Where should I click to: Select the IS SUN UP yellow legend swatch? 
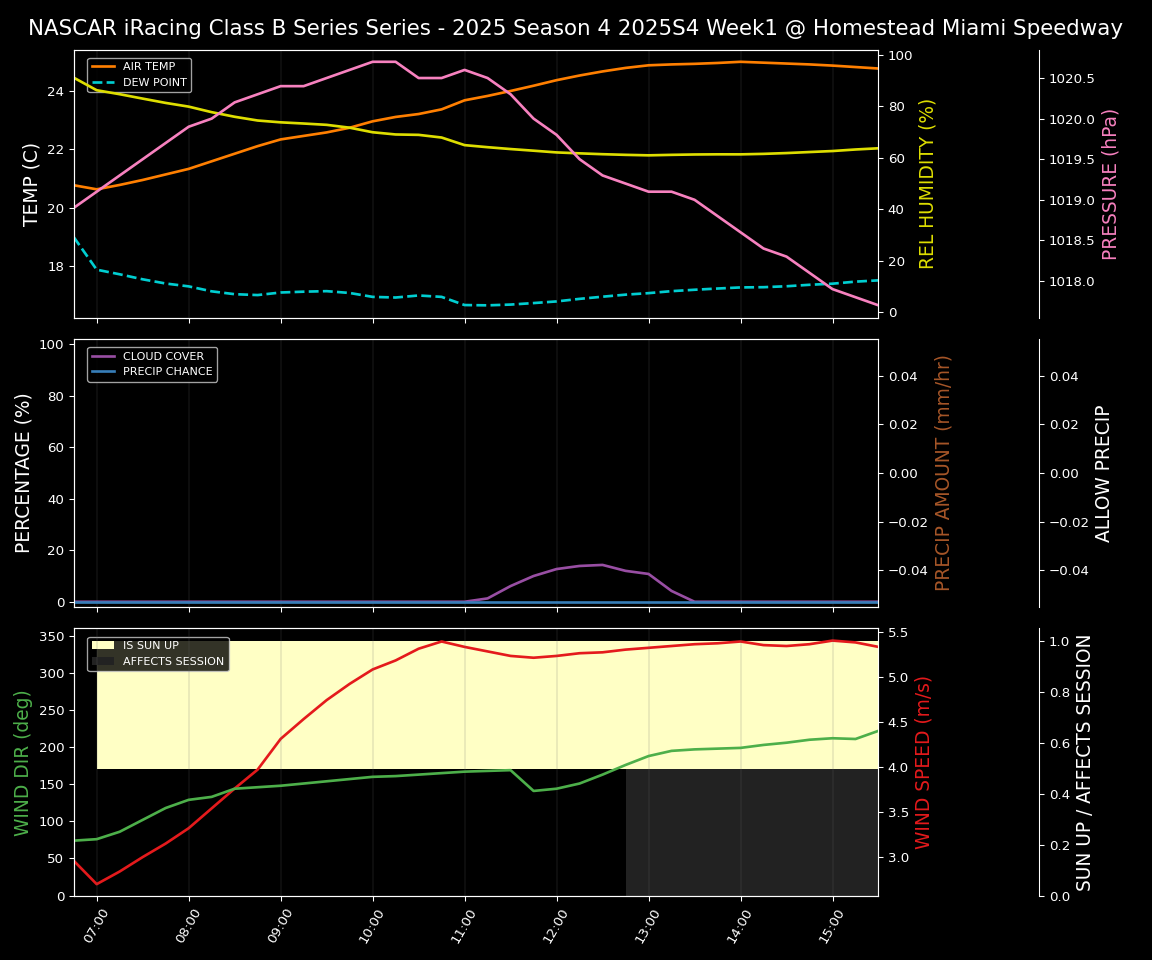[101, 645]
